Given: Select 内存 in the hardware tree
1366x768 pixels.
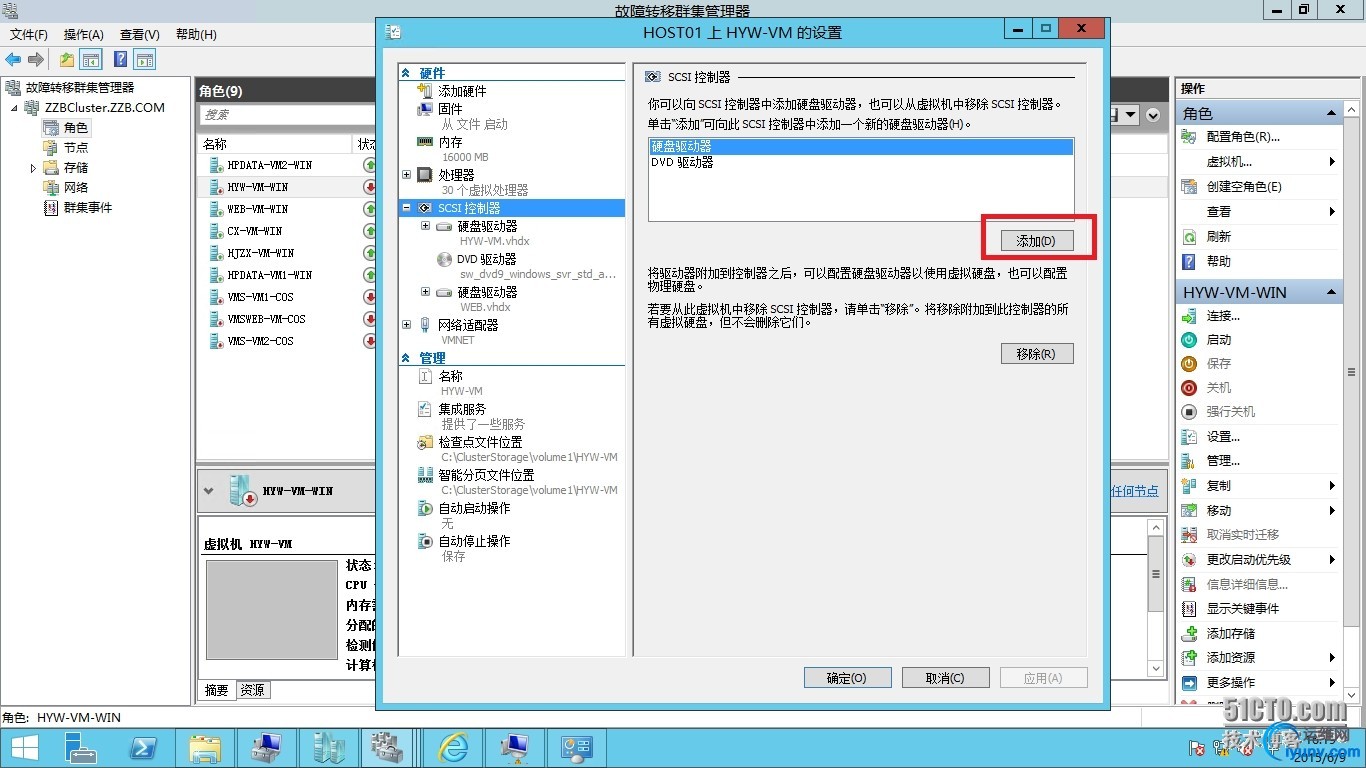Looking at the screenshot, I should point(450,142).
